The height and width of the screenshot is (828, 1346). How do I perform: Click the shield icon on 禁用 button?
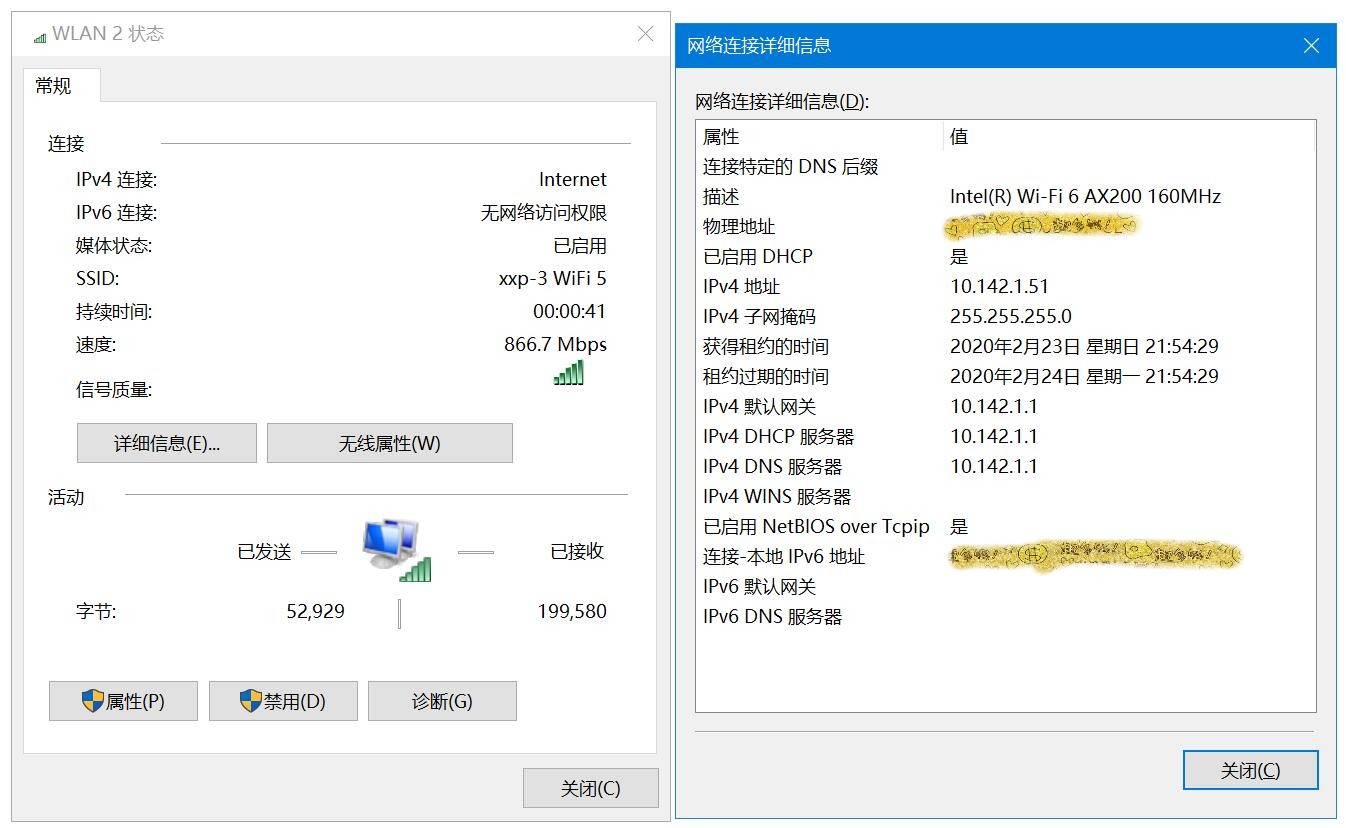pyautogui.click(x=249, y=700)
